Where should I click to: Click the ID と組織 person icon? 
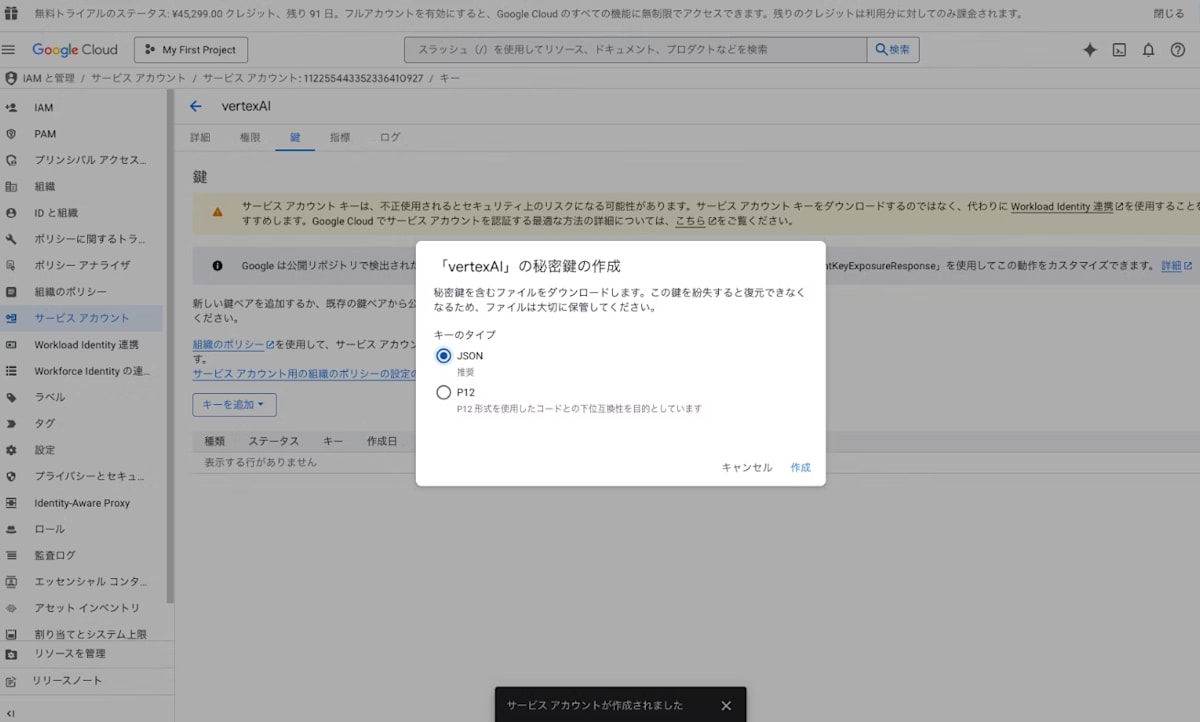coord(12,213)
